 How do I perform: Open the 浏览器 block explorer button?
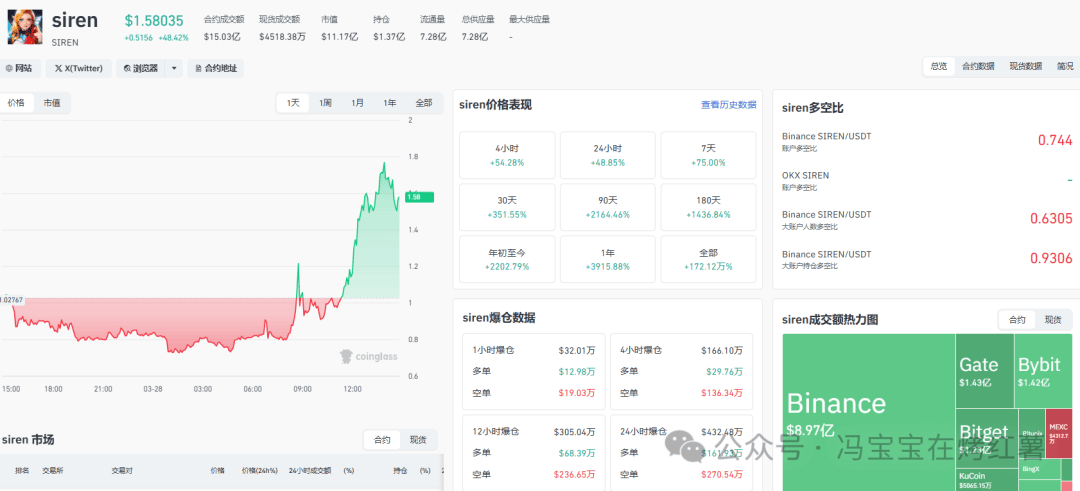[x=141, y=68]
